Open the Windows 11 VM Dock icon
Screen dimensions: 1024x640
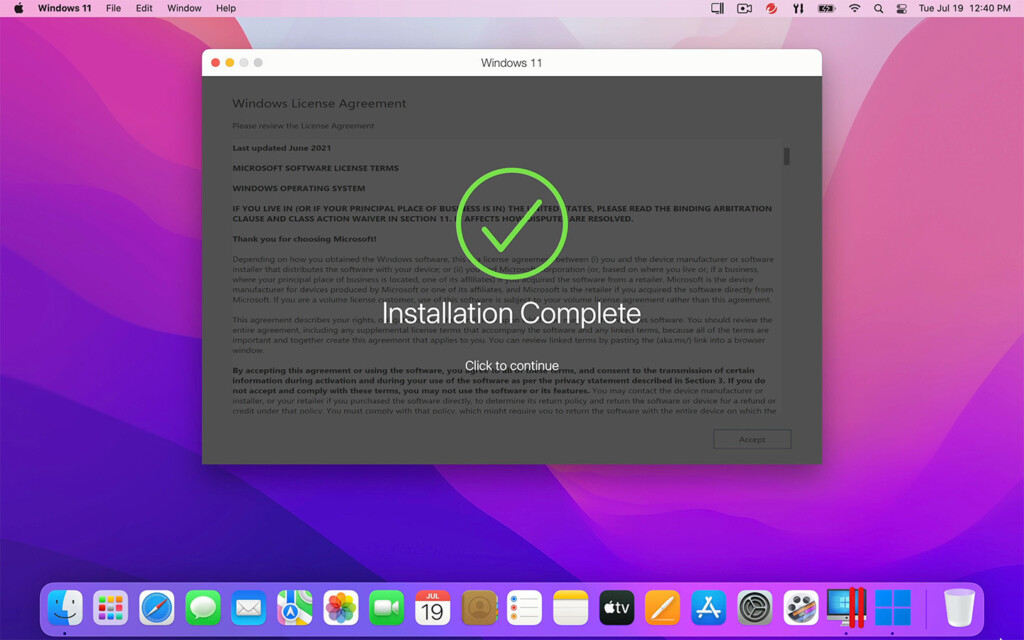click(892, 607)
